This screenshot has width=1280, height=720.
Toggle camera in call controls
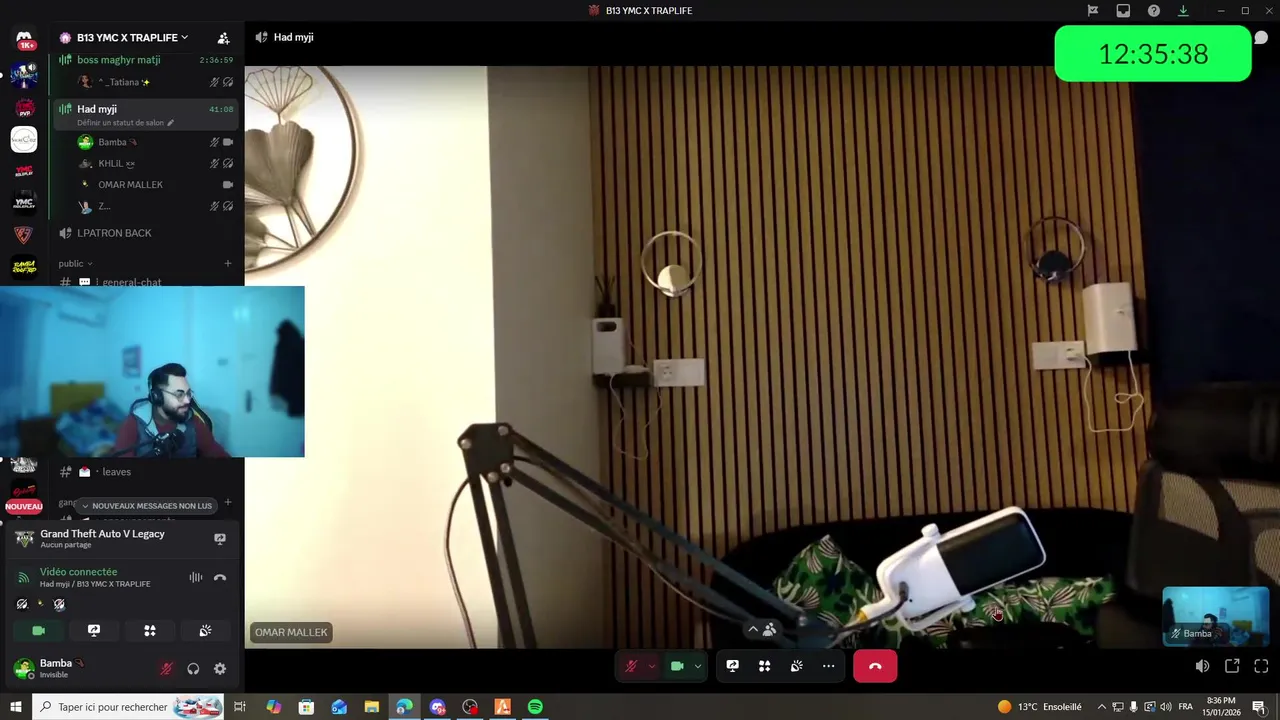pos(677,666)
